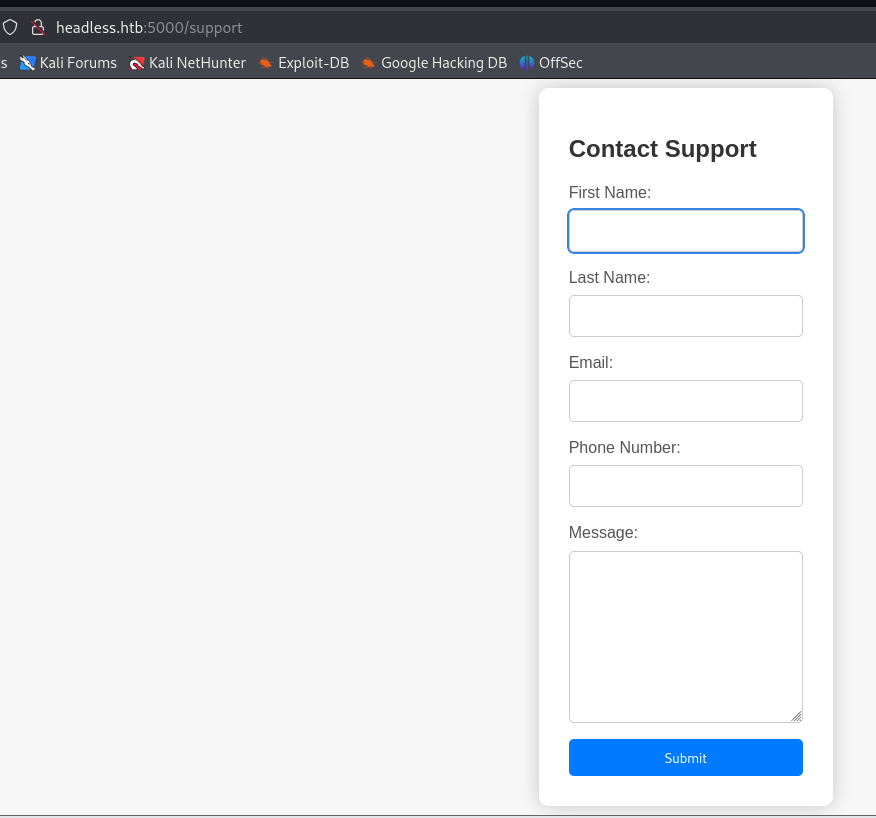Focus the First Name input field
Viewport: 876px width, 818px height.
[685, 231]
